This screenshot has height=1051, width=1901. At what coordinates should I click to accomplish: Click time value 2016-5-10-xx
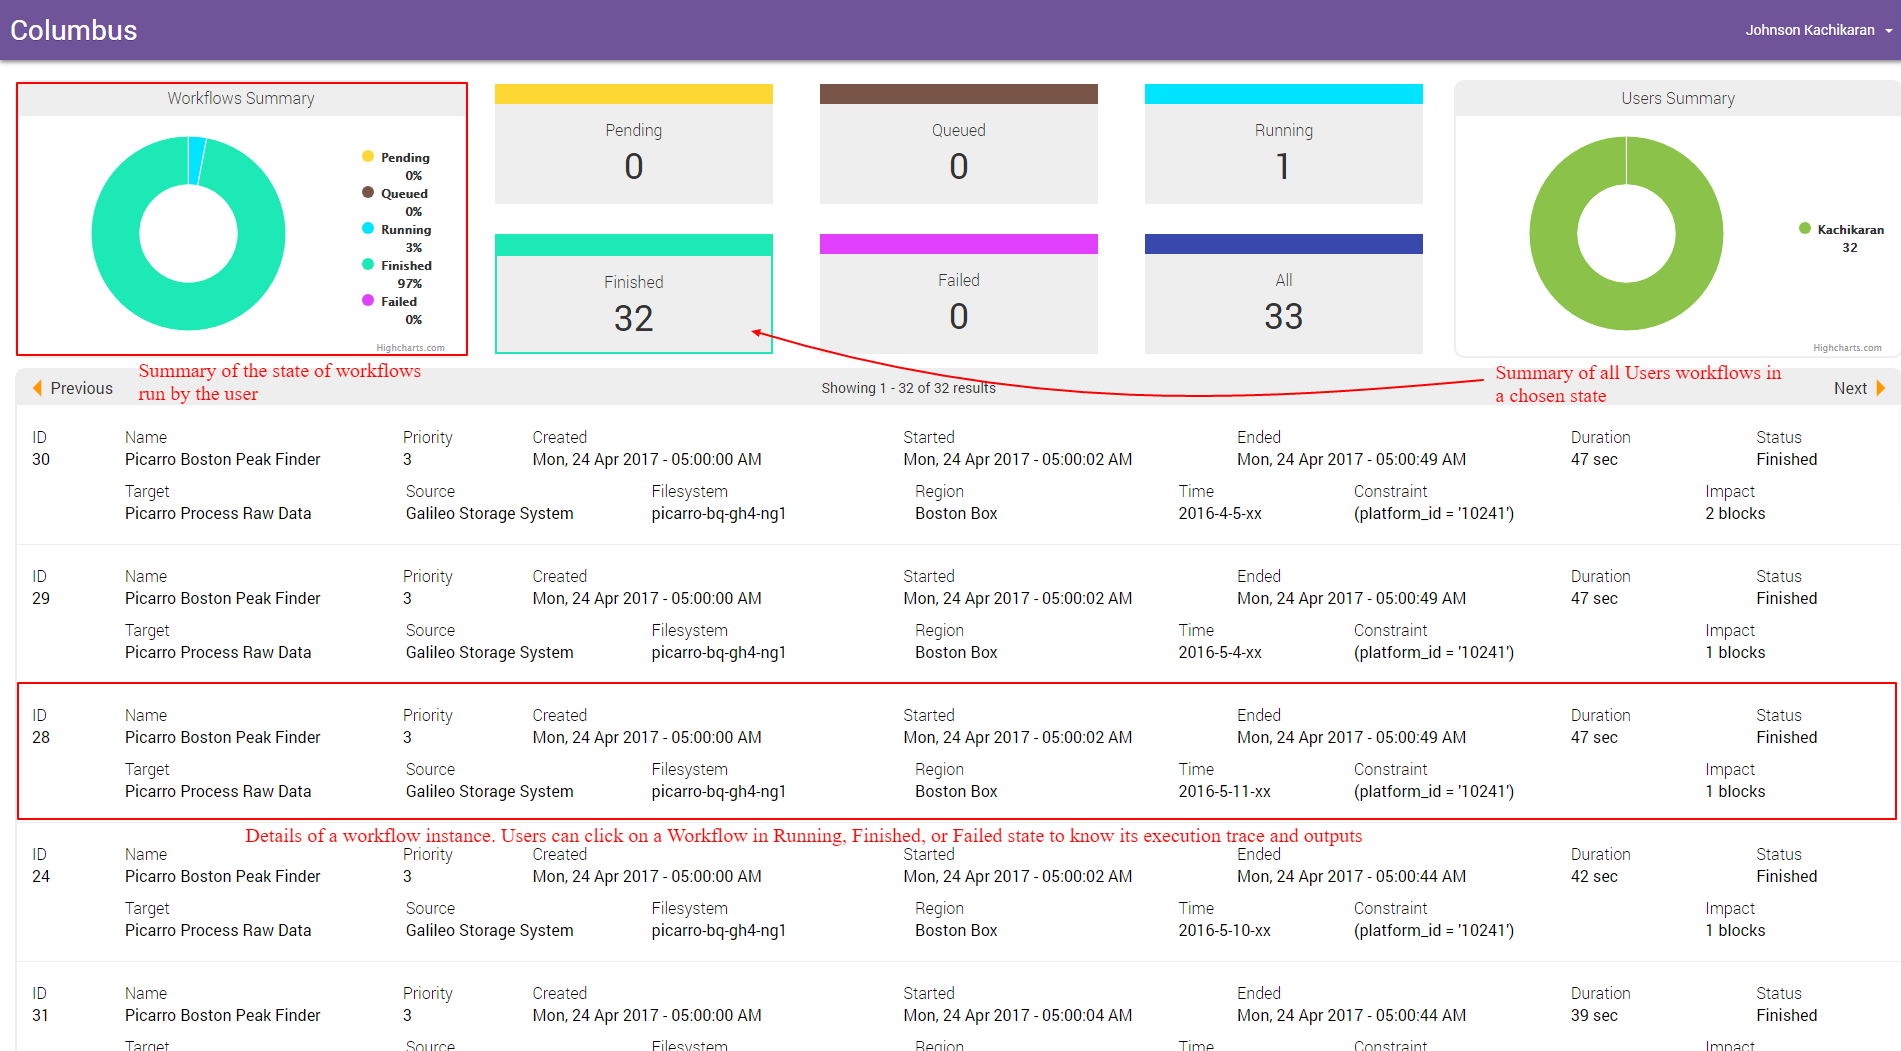point(1224,930)
